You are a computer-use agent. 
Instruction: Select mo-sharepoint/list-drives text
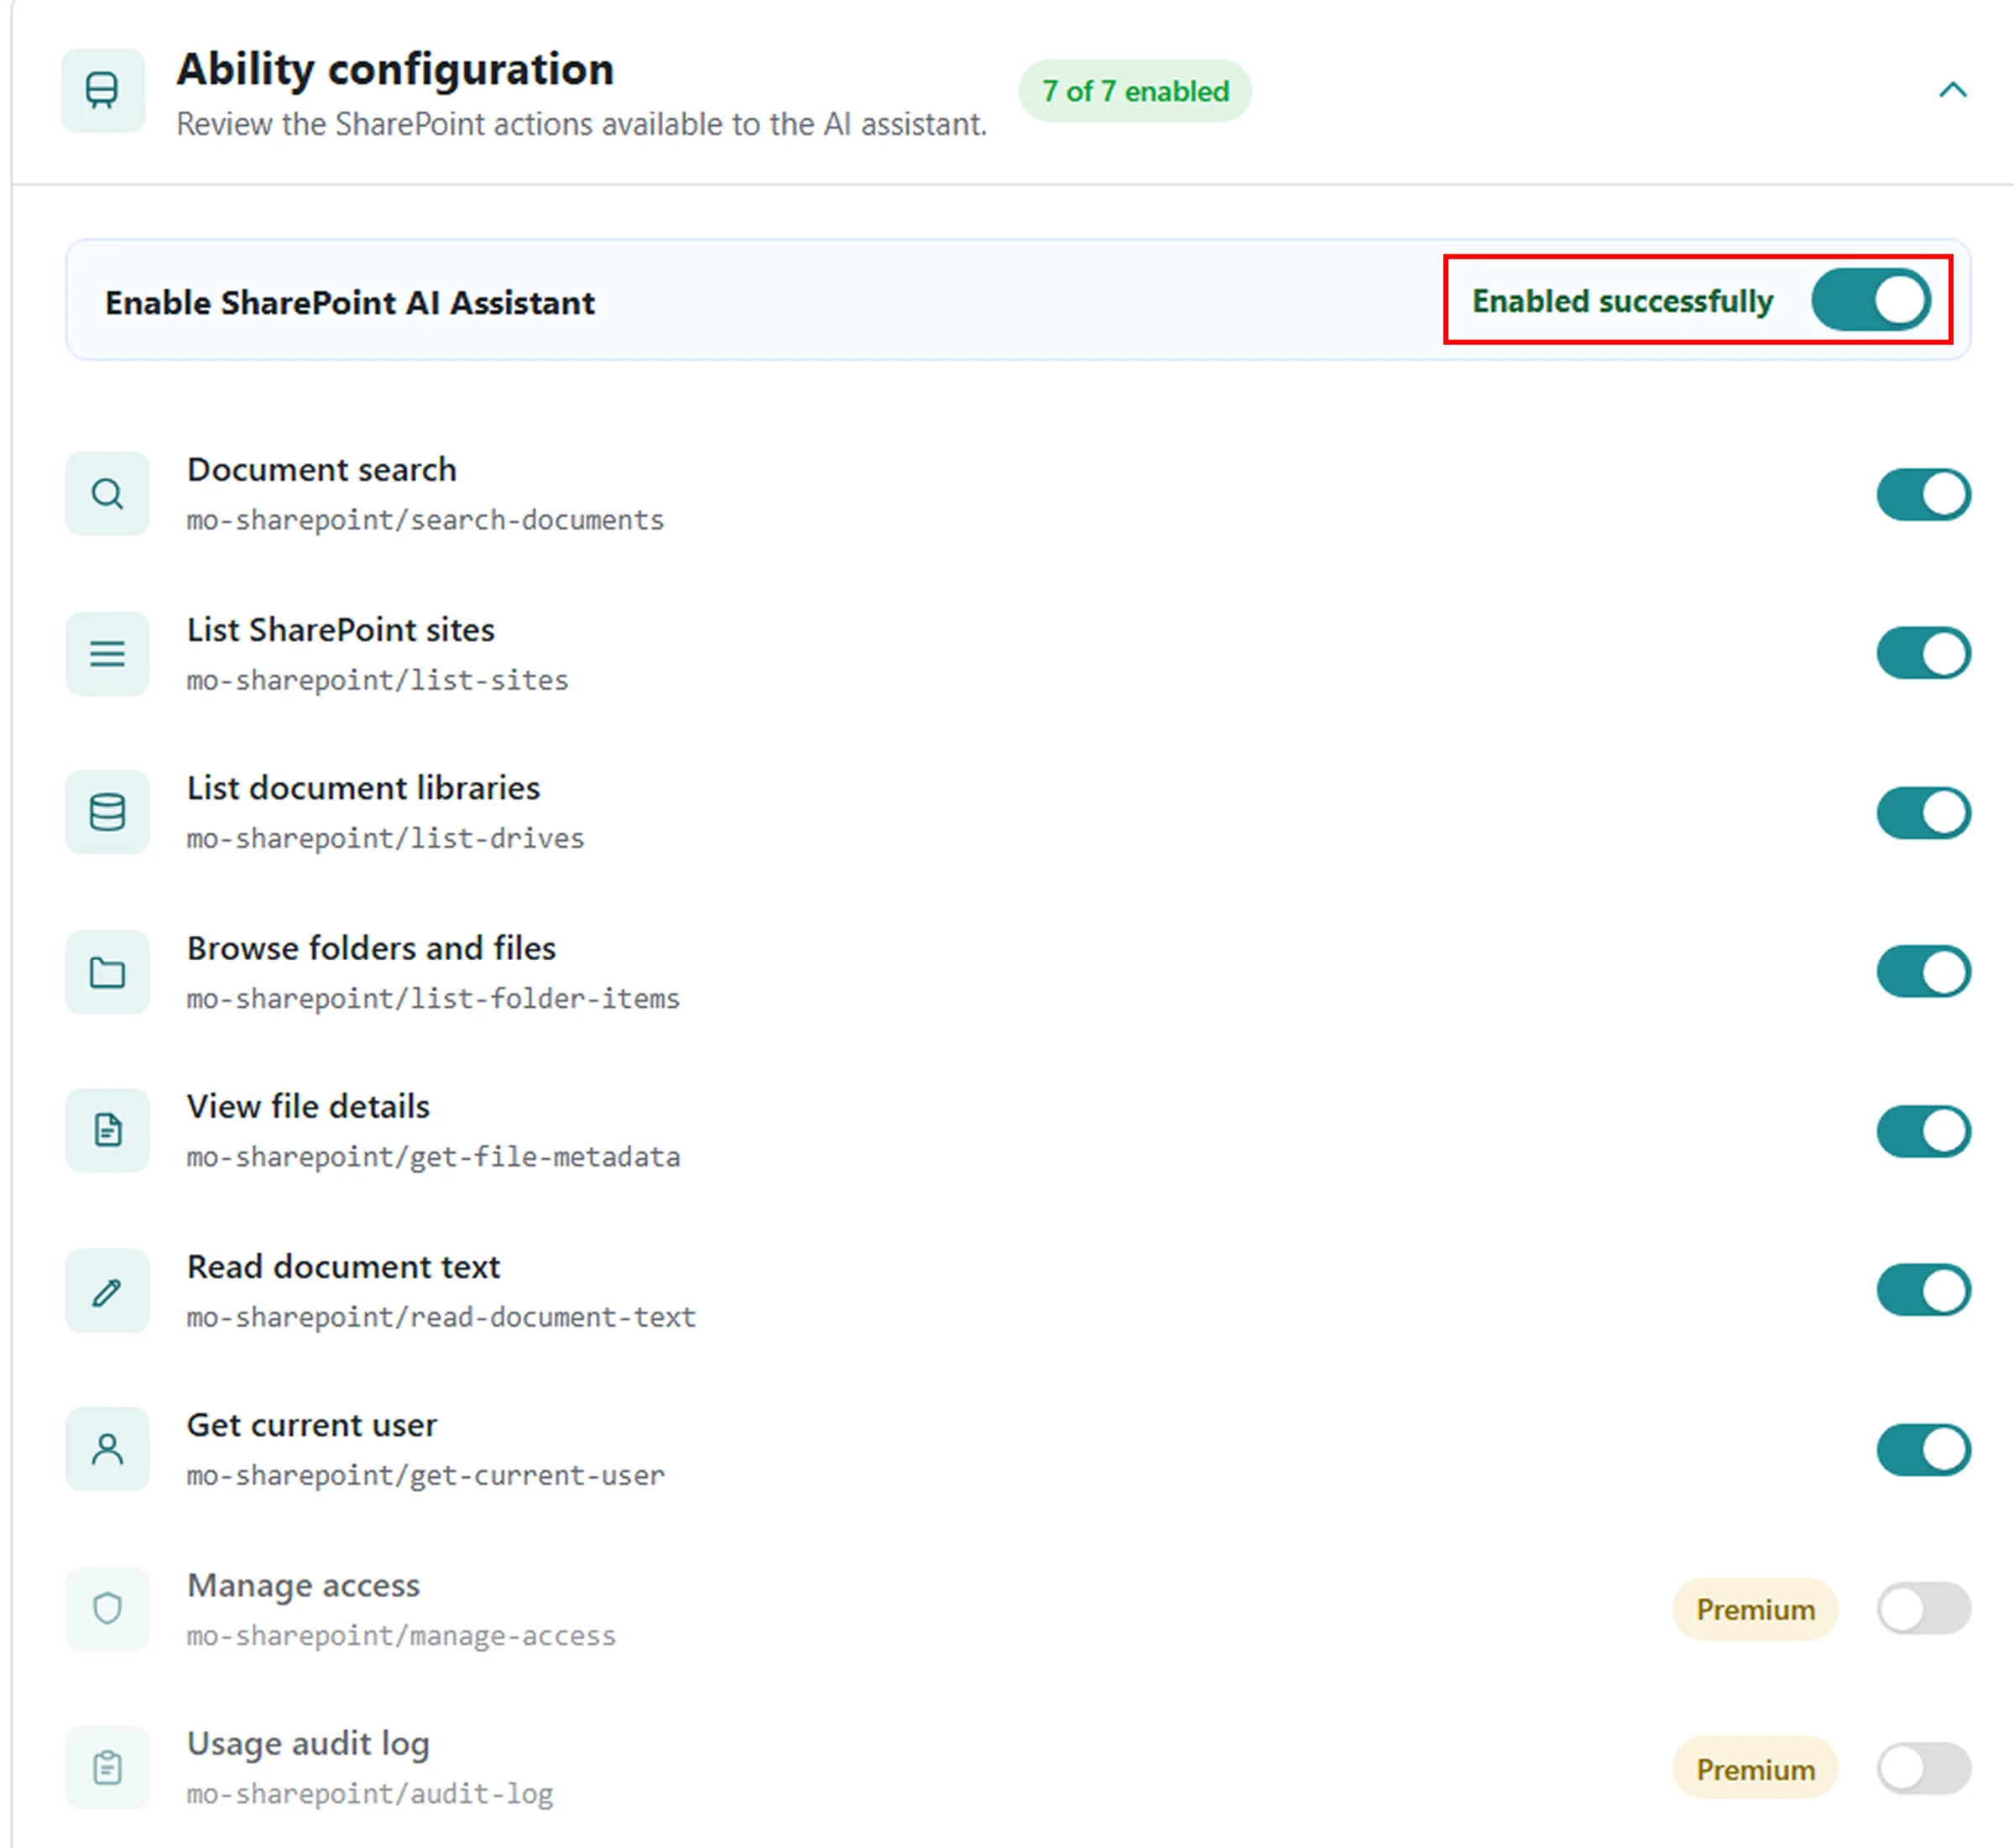[x=385, y=838]
